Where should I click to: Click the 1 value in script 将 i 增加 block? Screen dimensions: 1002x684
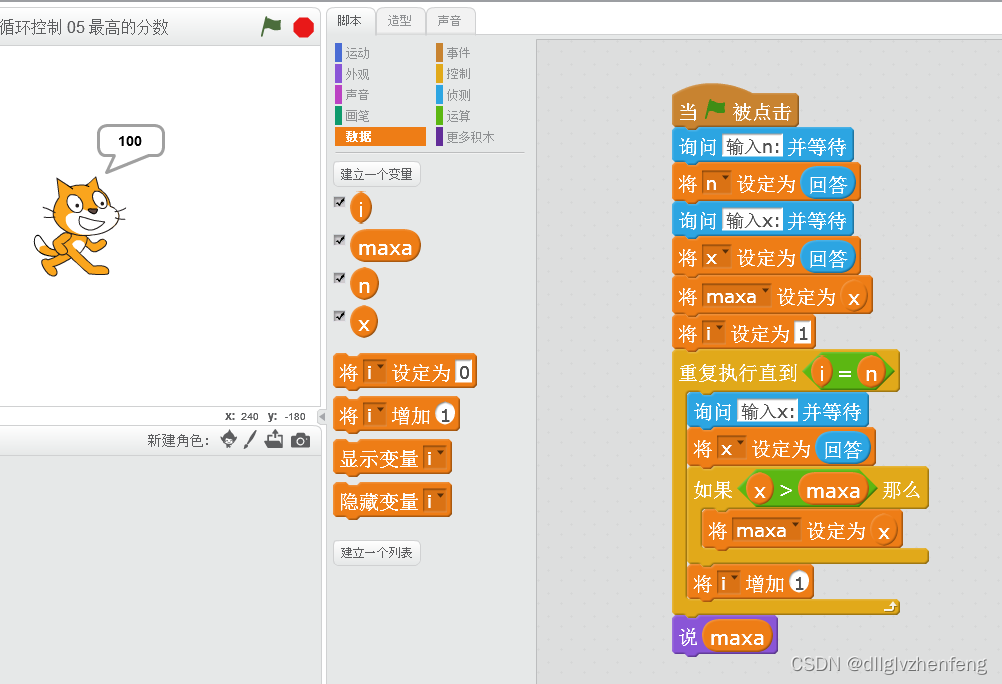tap(799, 582)
